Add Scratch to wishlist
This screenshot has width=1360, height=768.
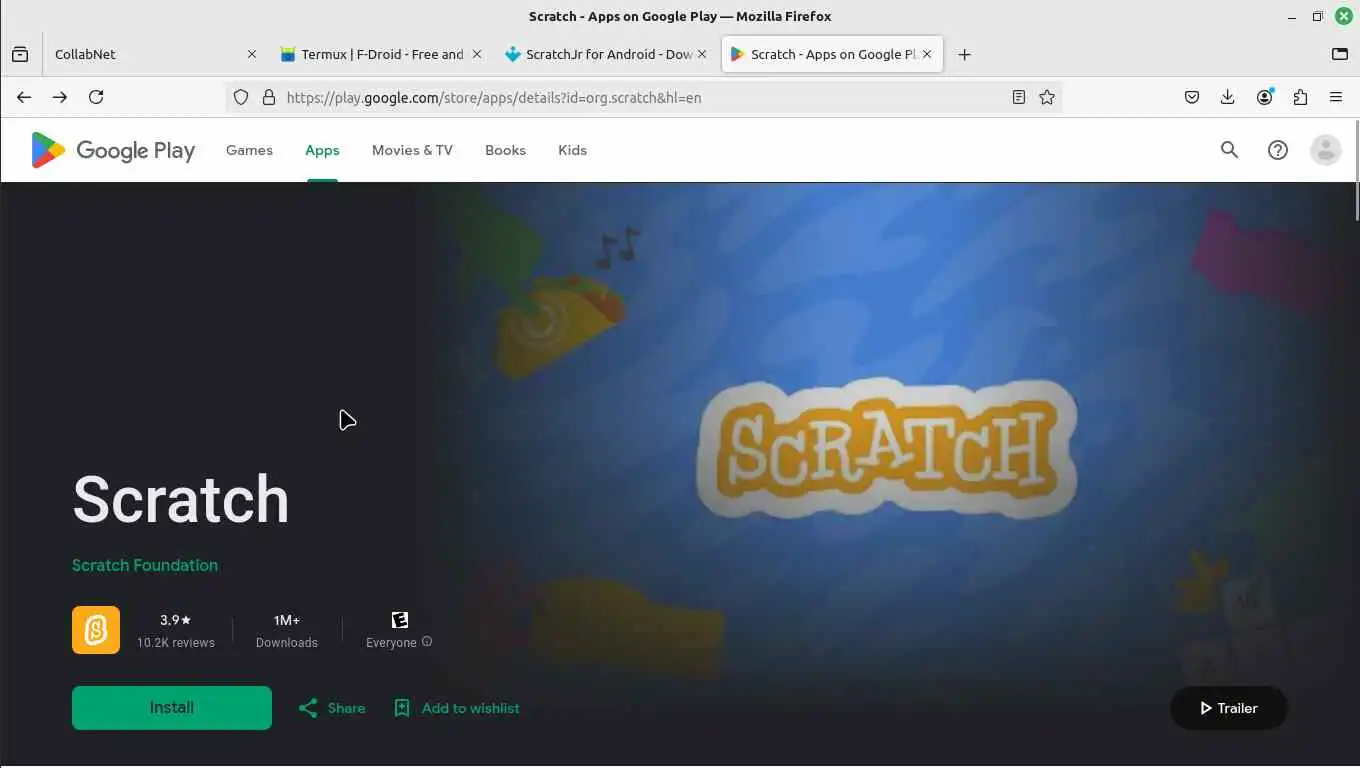(456, 708)
